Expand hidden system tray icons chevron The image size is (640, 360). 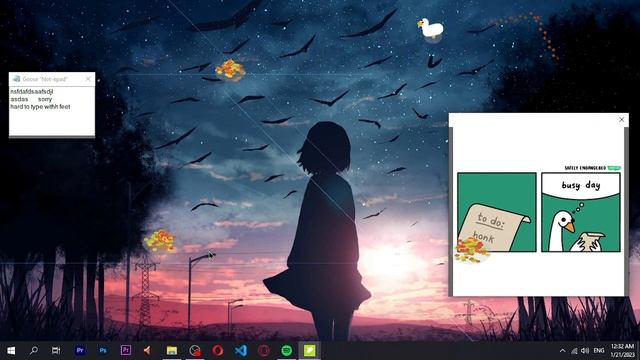[562, 351]
